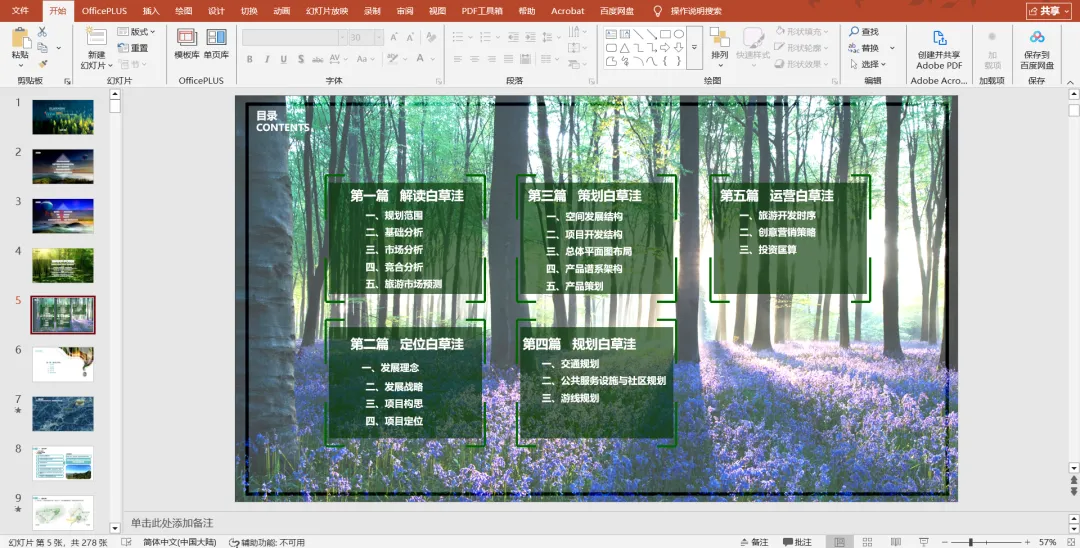Toggle the 批注 comments button
1080x548 pixels.
point(797,542)
